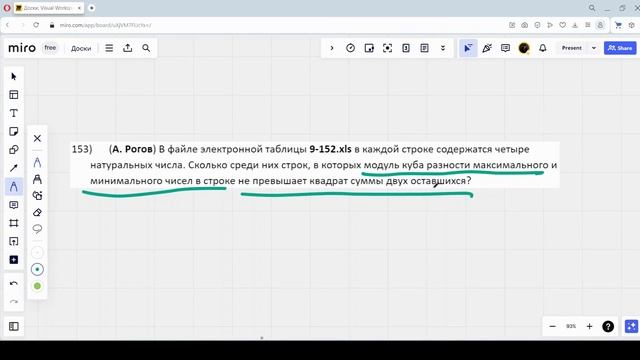Reload the page in browser
The image size is (640, 360).
pyautogui.click(x=36, y=25)
